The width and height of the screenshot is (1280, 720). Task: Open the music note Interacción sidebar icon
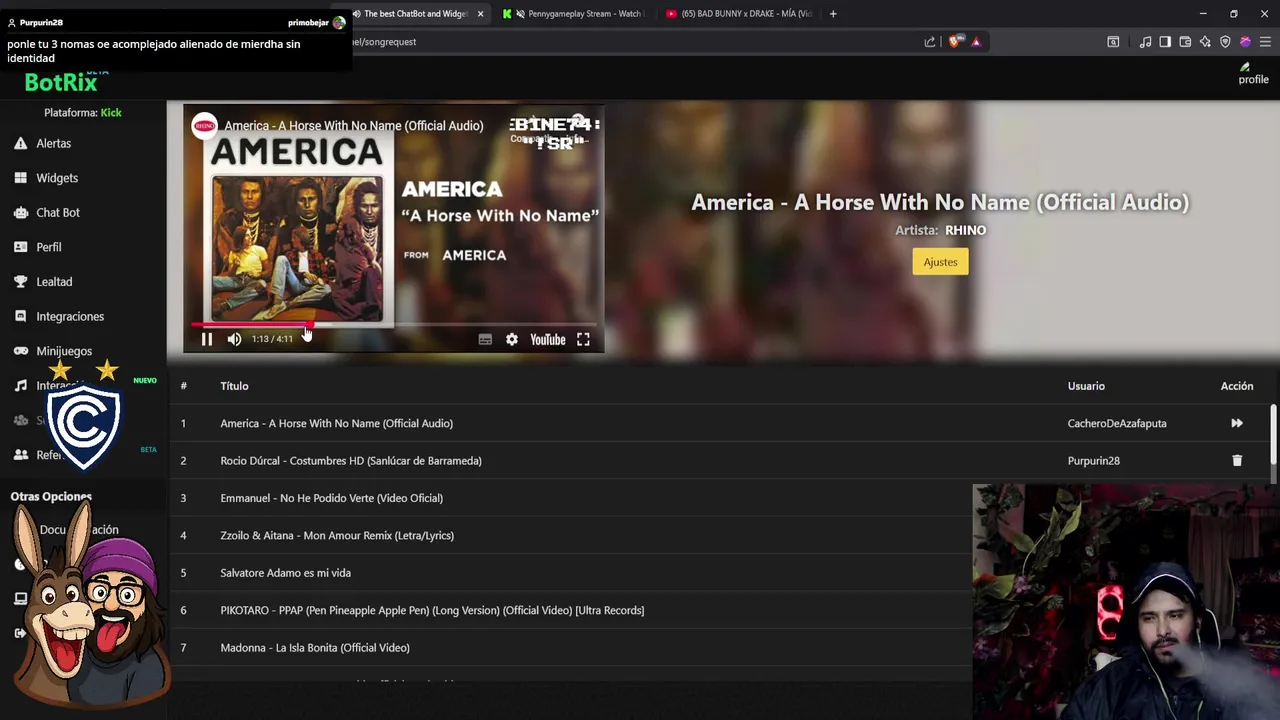pos(20,386)
